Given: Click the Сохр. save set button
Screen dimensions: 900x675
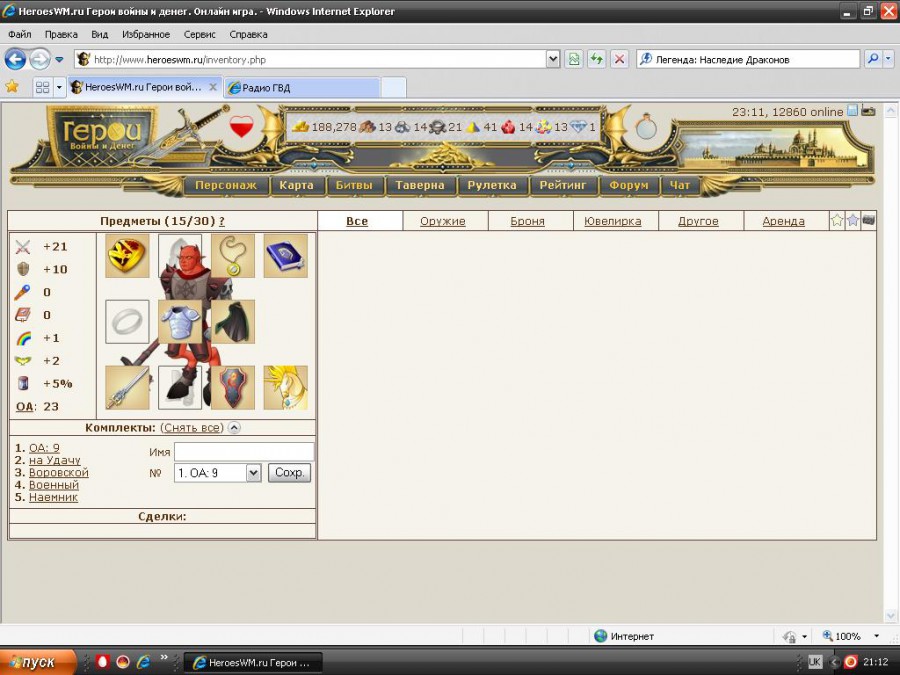Looking at the screenshot, I should (289, 473).
